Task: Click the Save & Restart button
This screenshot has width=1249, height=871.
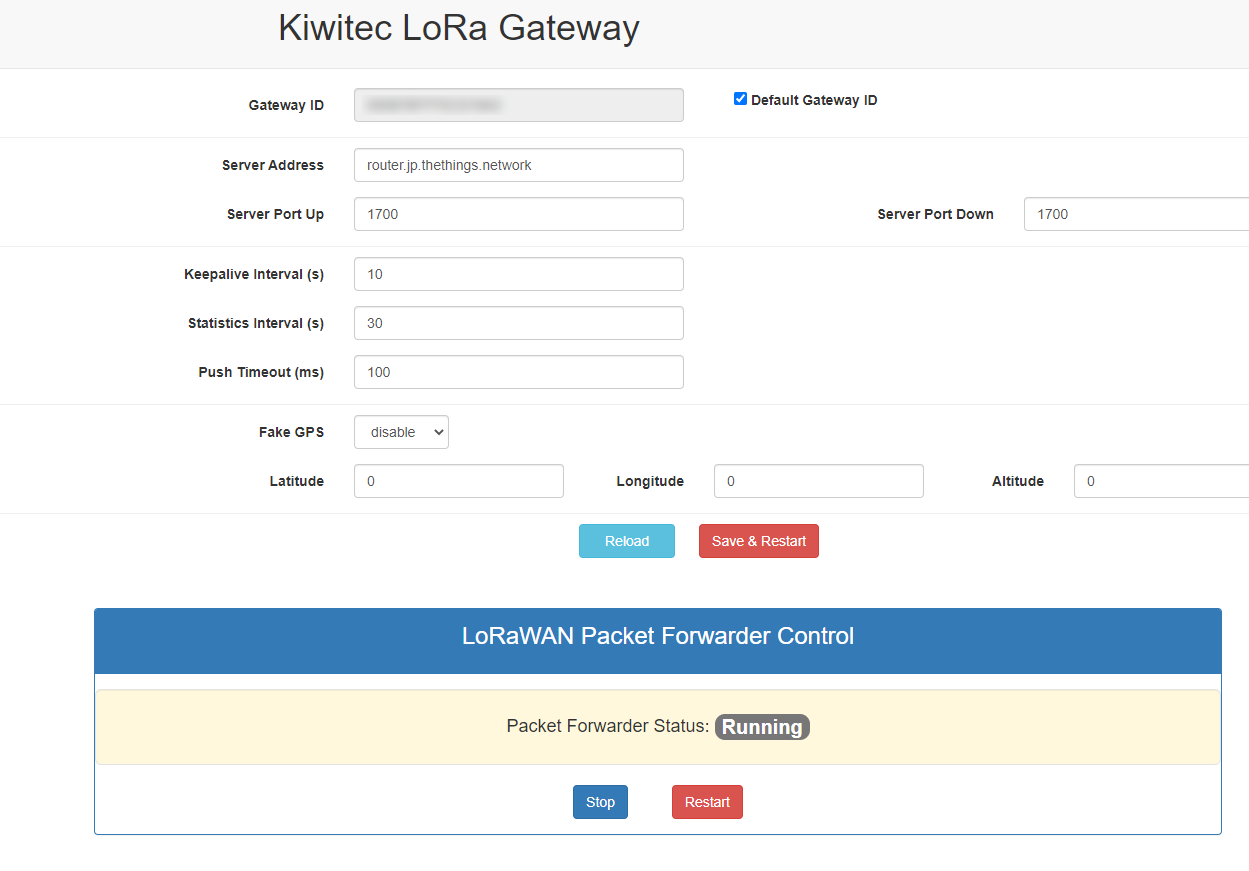Action: (x=759, y=541)
